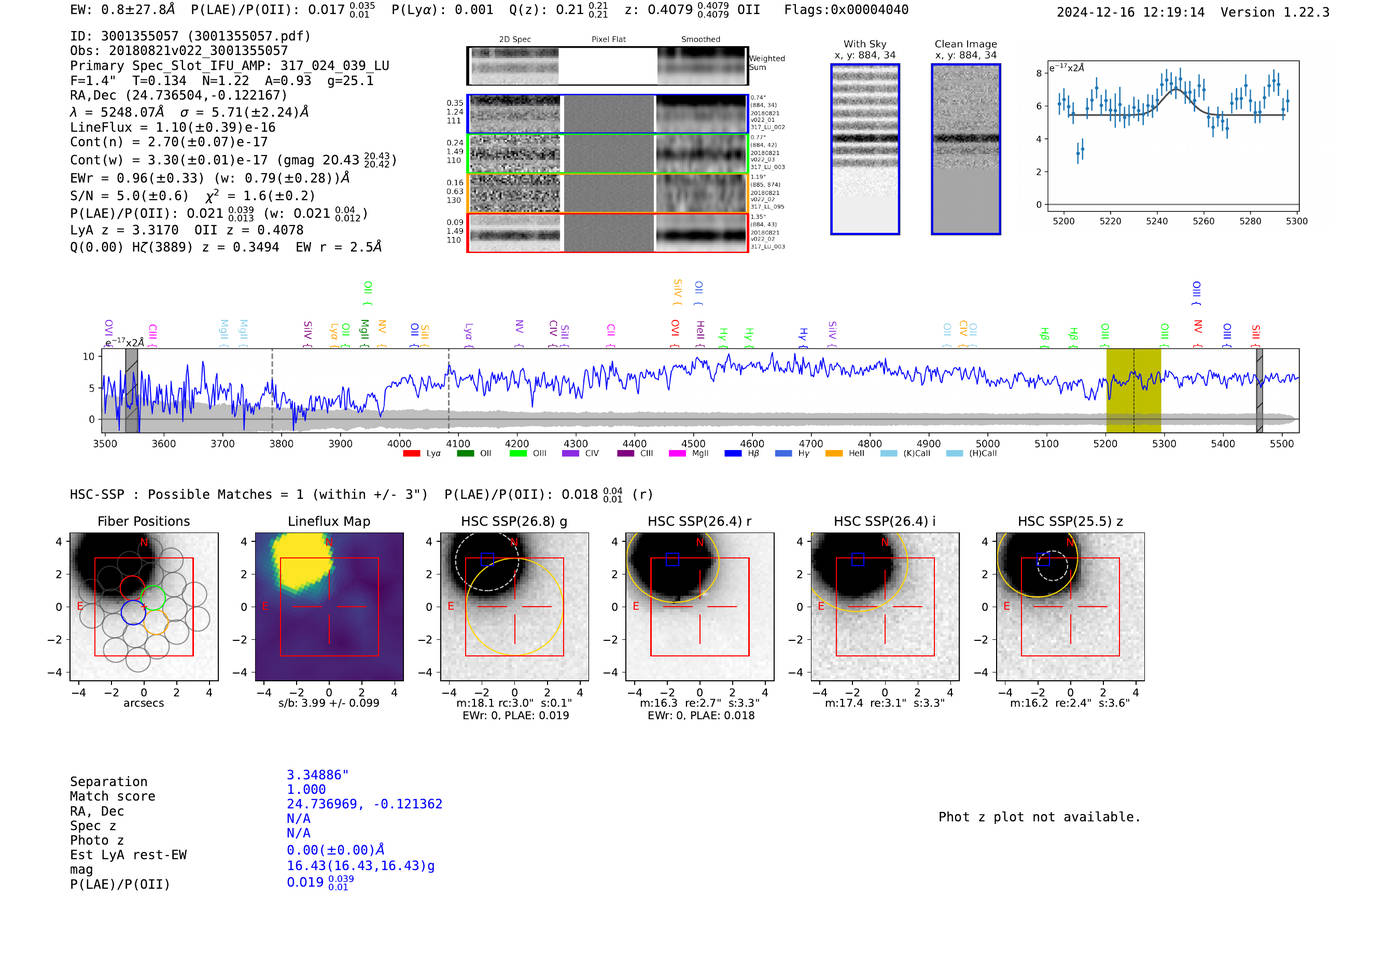Click the bright yellow source in Lineflux Map

(302, 562)
